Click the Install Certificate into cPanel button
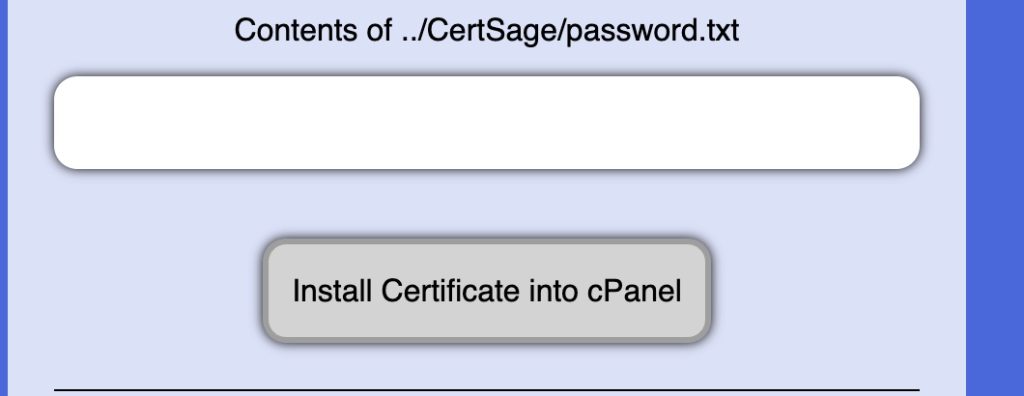The width and height of the screenshot is (1024, 396). click(x=487, y=291)
